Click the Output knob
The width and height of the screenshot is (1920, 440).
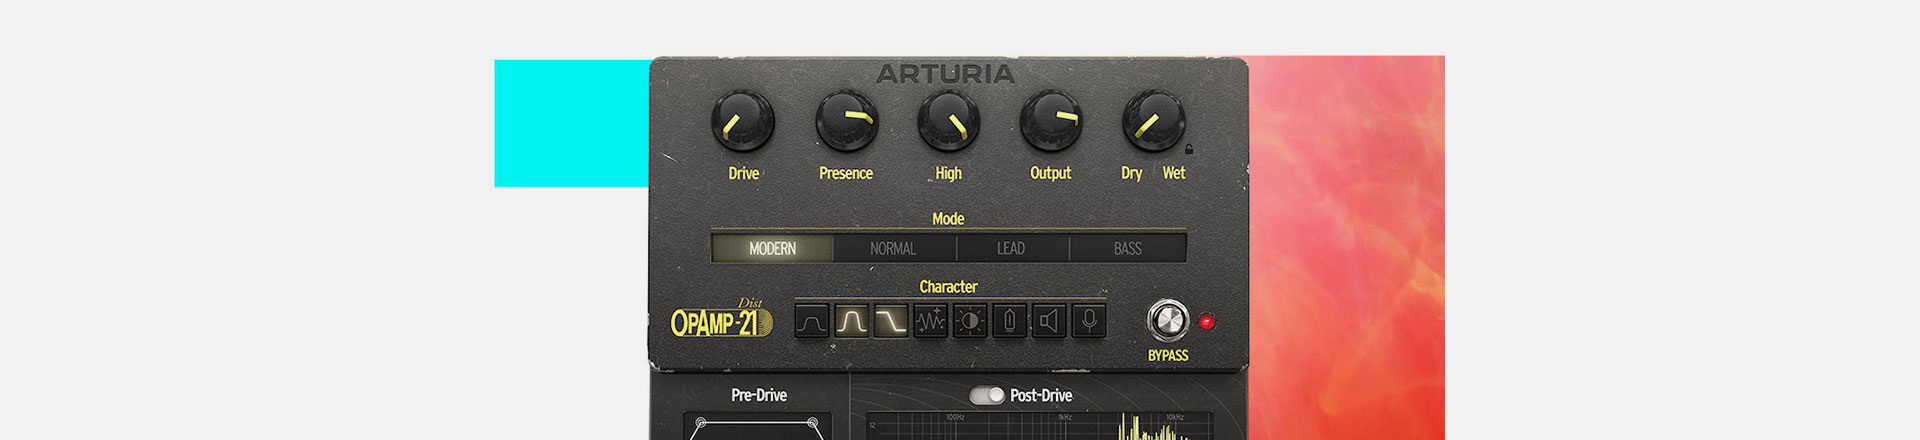pos(1051,122)
